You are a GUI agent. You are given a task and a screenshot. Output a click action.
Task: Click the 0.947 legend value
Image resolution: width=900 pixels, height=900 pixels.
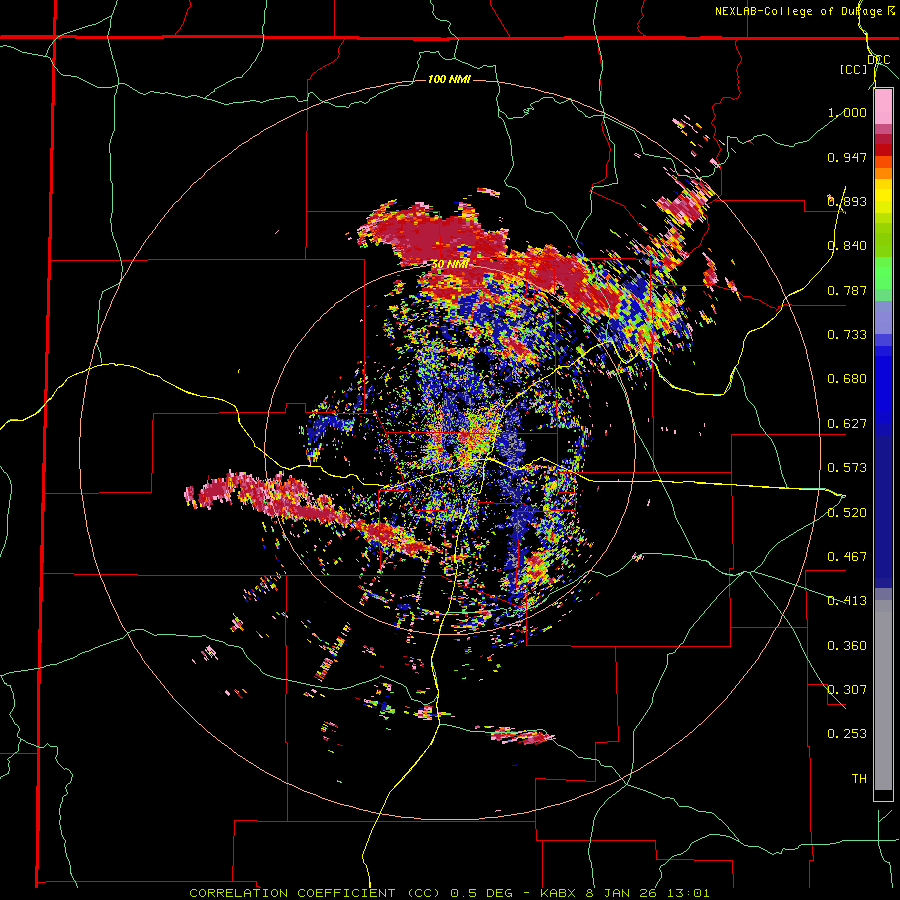[x=847, y=157]
